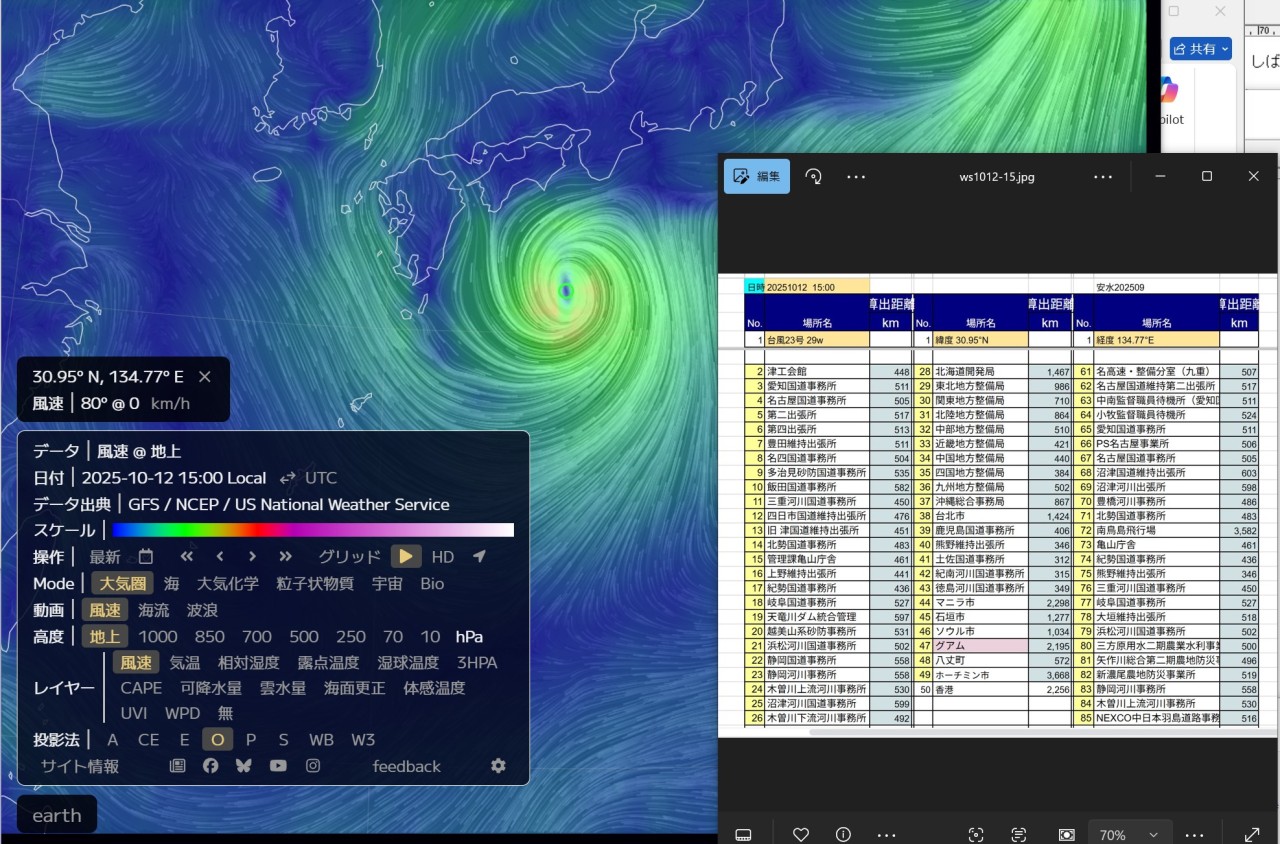Image resolution: width=1280 pixels, height=844 pixels.
Task: Click the 編集 edit button in Photos
Action: [757, 176]
